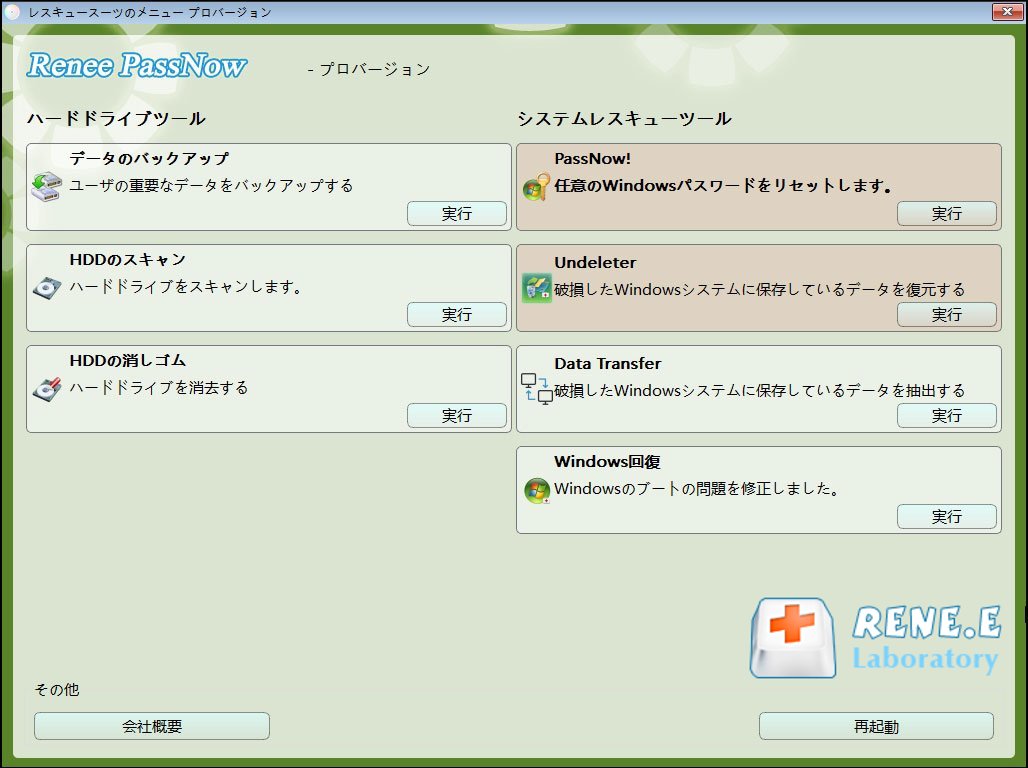
Task: Run PassNow! password reset 実行 button
Action: (x=947, y=214)
